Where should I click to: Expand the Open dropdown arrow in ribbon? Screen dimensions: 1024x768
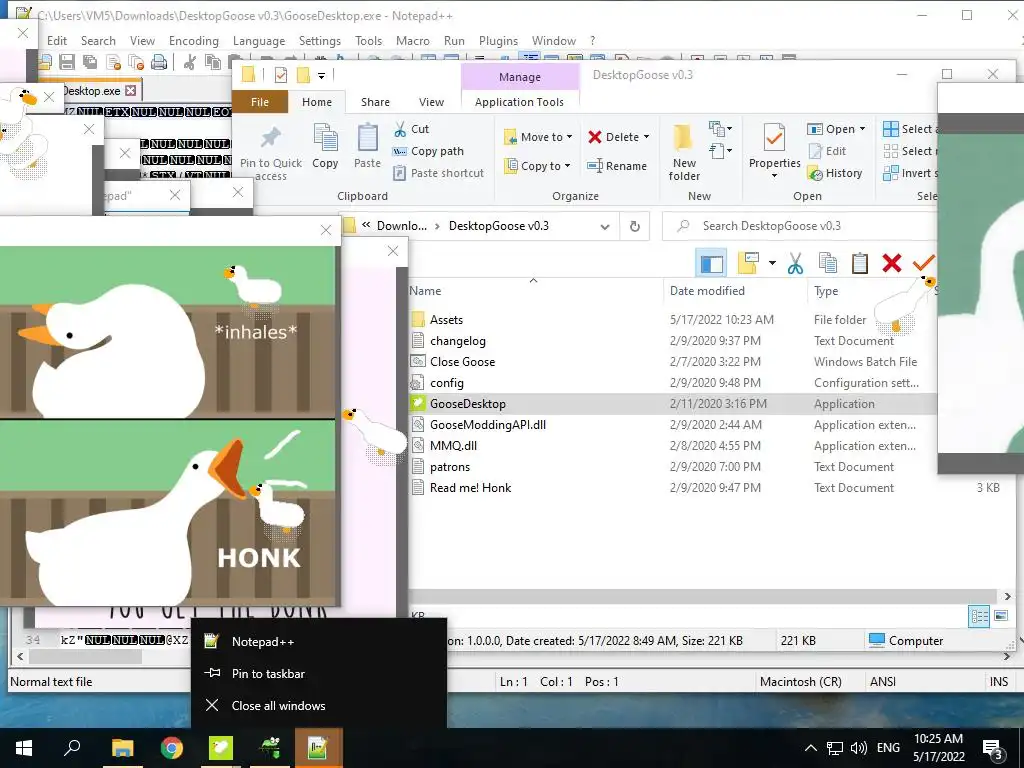point(863,129)
